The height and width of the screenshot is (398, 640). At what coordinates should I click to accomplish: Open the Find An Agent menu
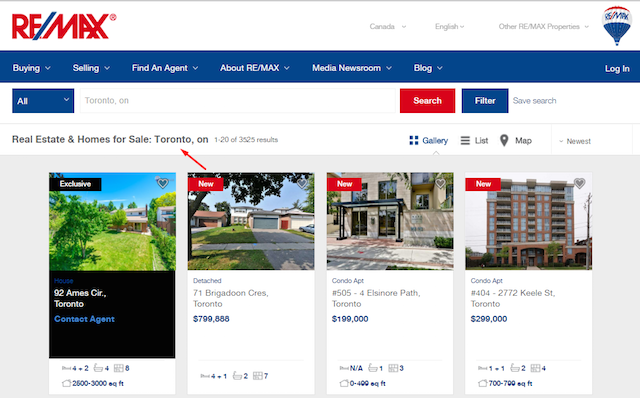tap(165, 68)
